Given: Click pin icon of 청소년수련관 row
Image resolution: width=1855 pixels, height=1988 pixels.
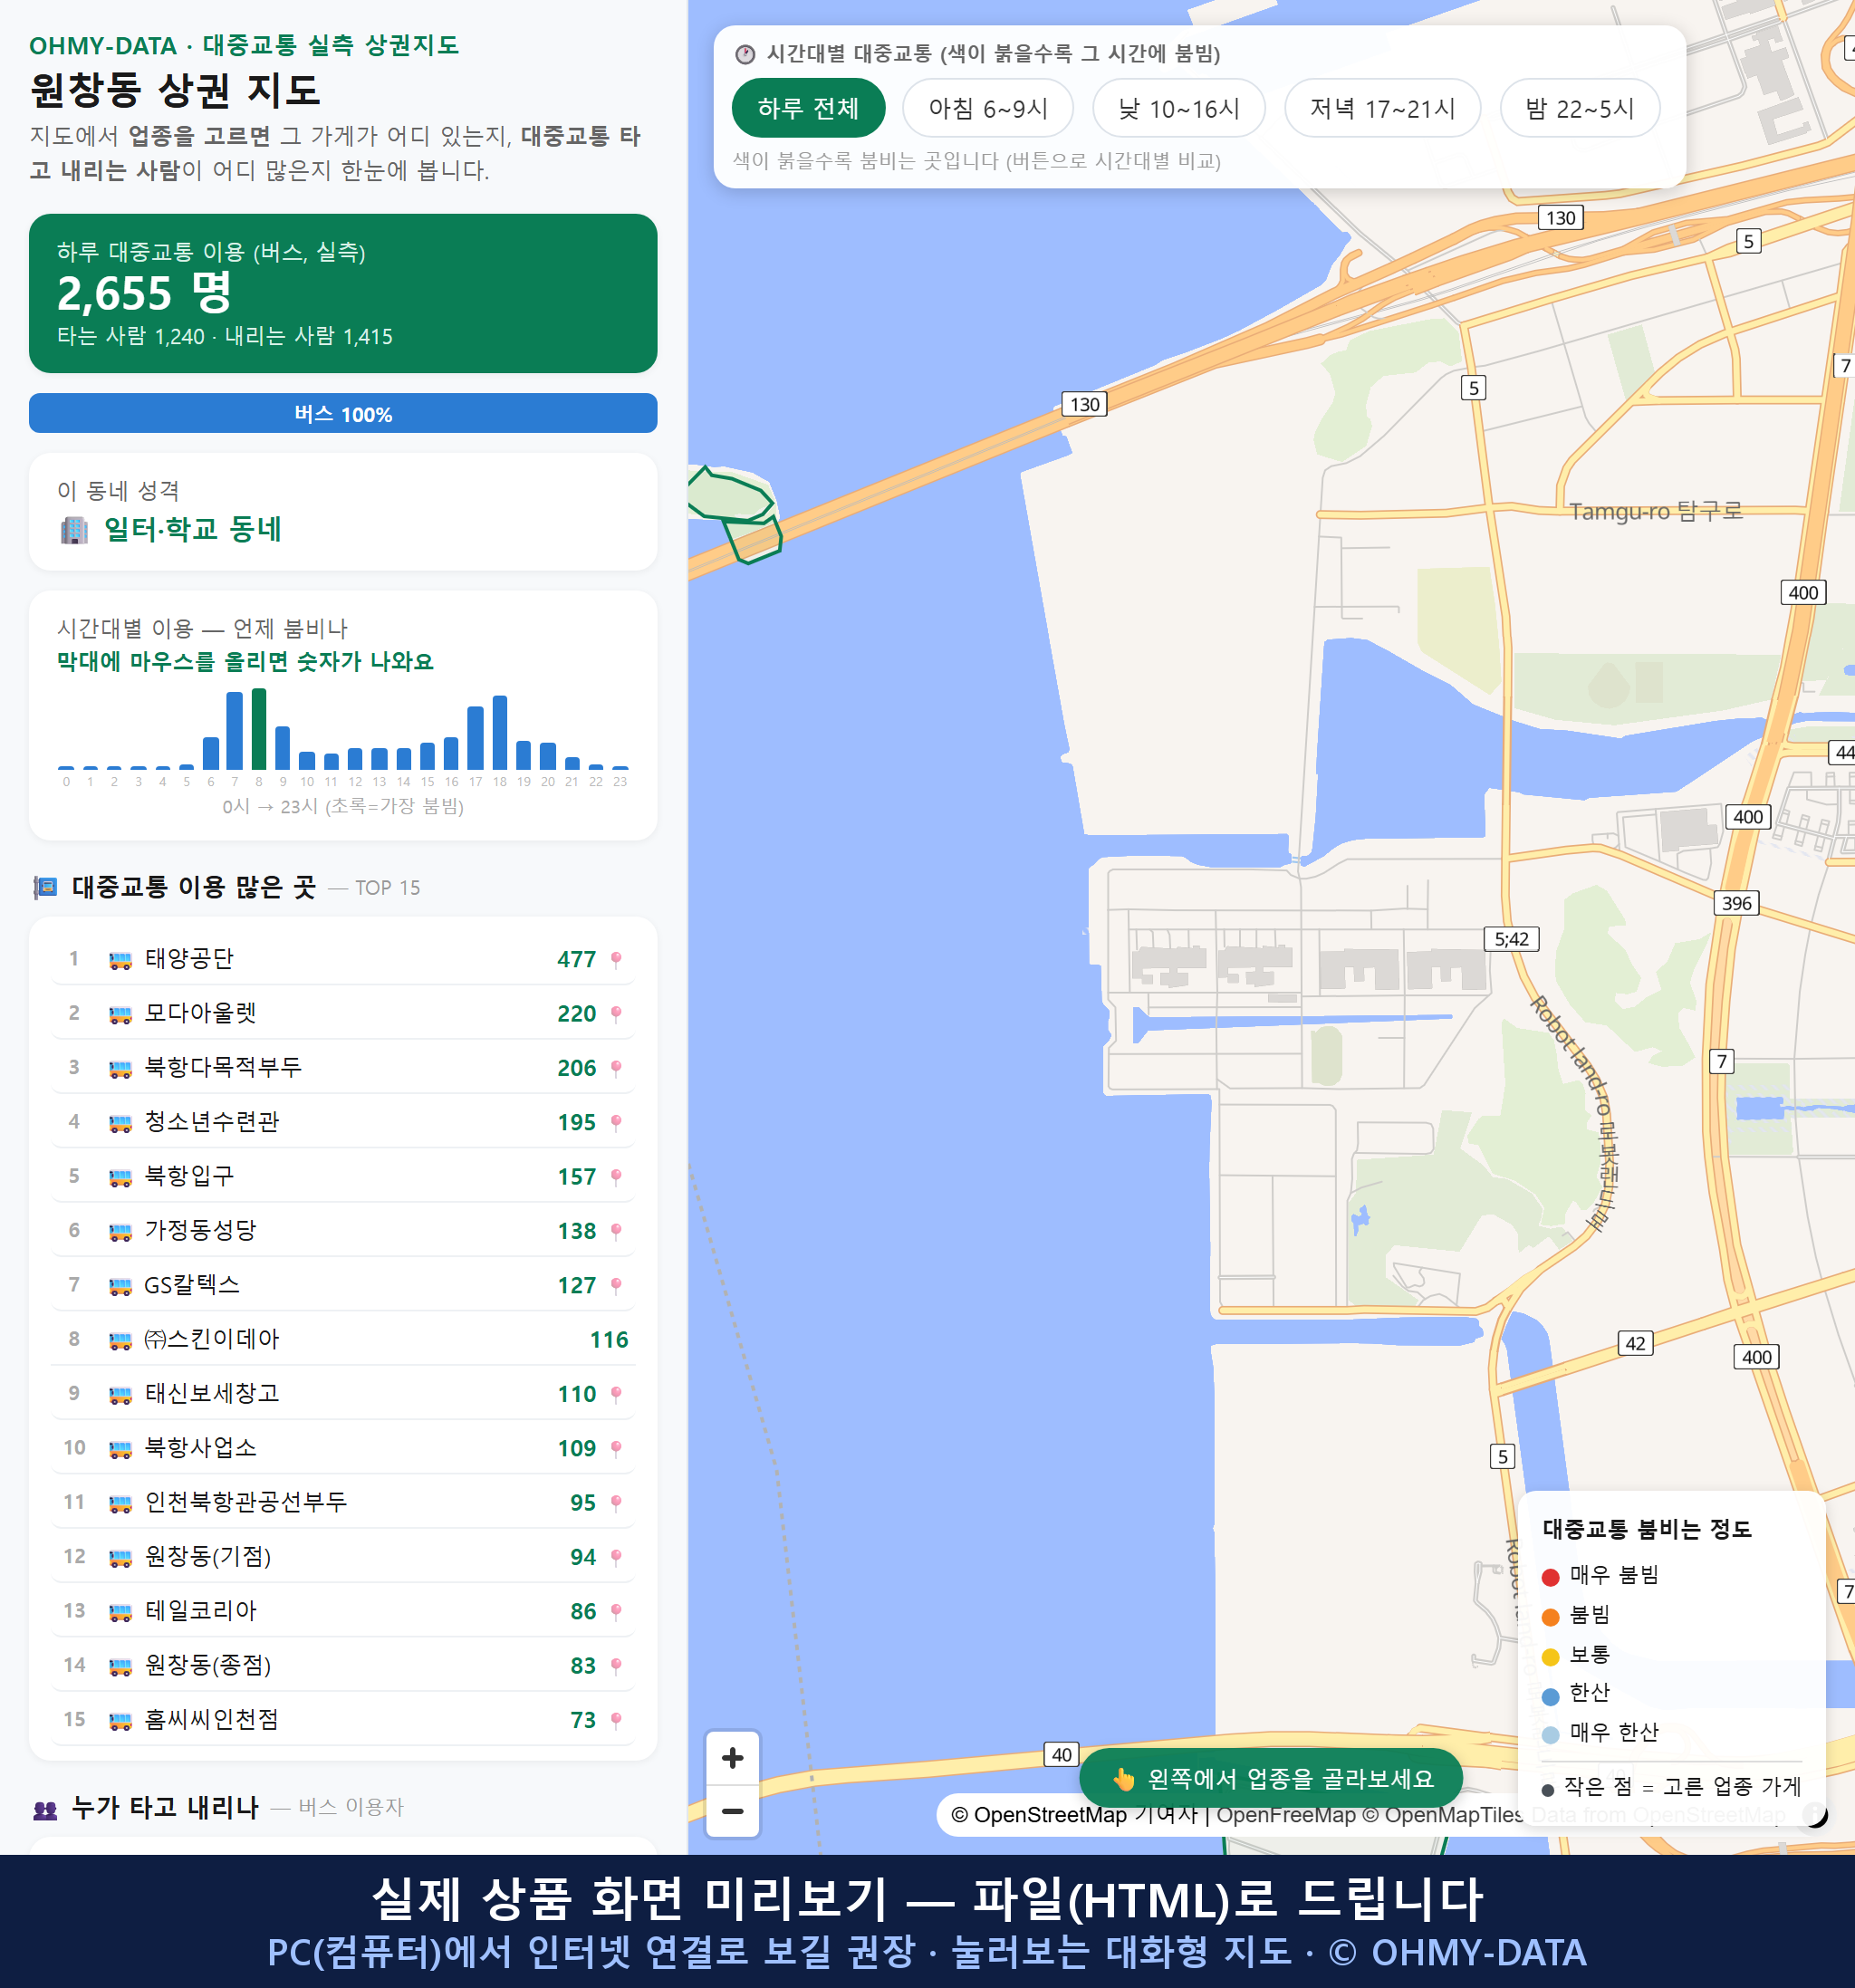Looking at the screenshot, I should tap(616, 1122).
